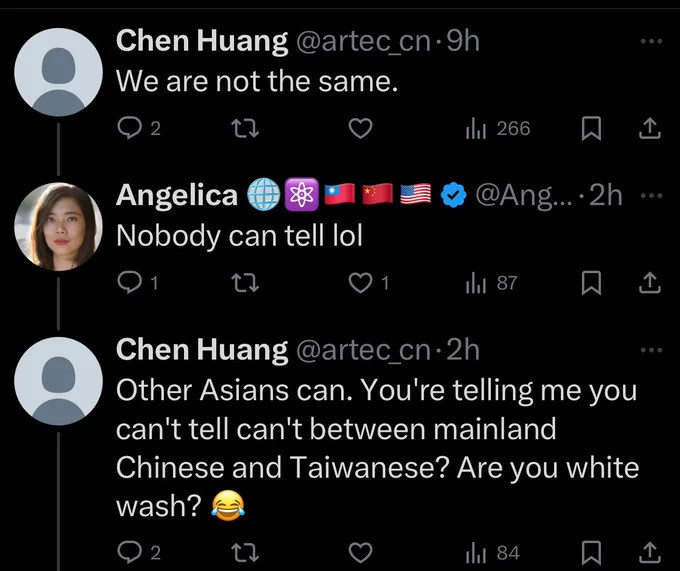Like Angelica's tweet with 1 like

click(x=360, y=283)
